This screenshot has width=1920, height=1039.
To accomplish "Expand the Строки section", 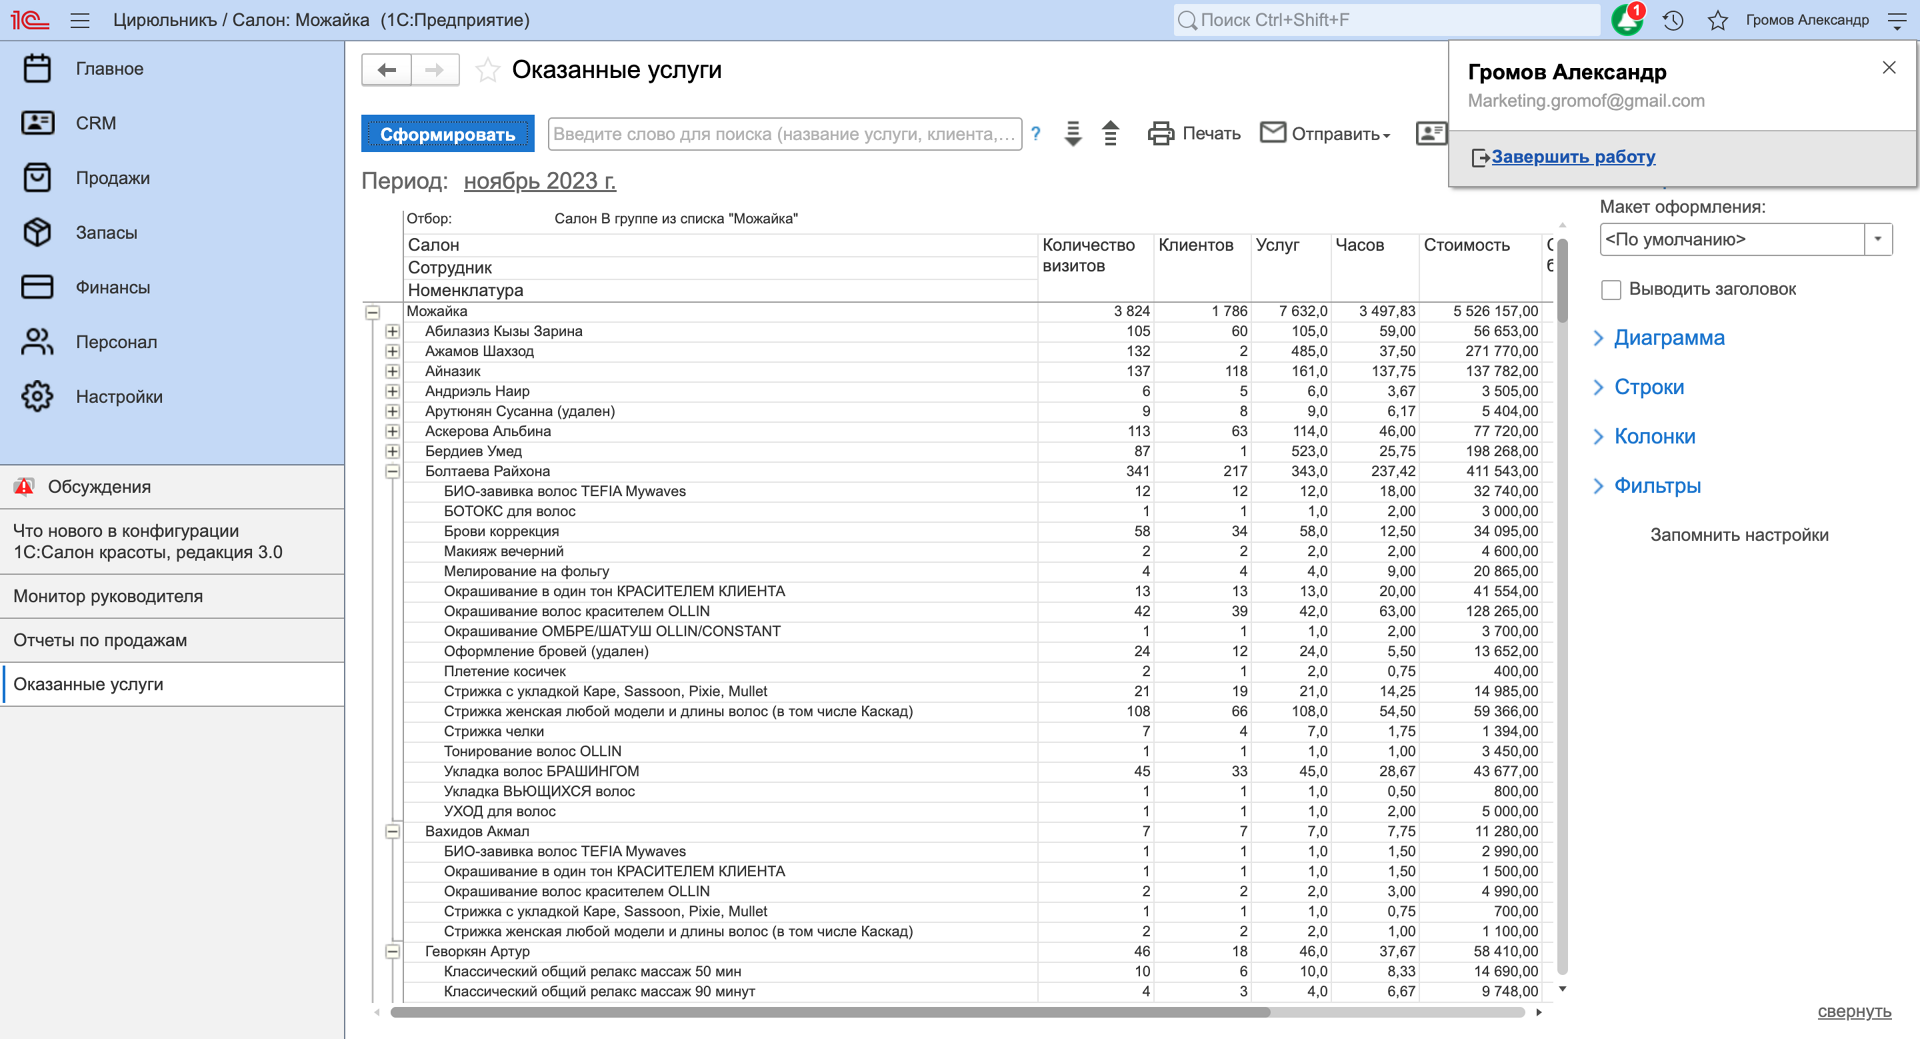I will click(1649, 387).
